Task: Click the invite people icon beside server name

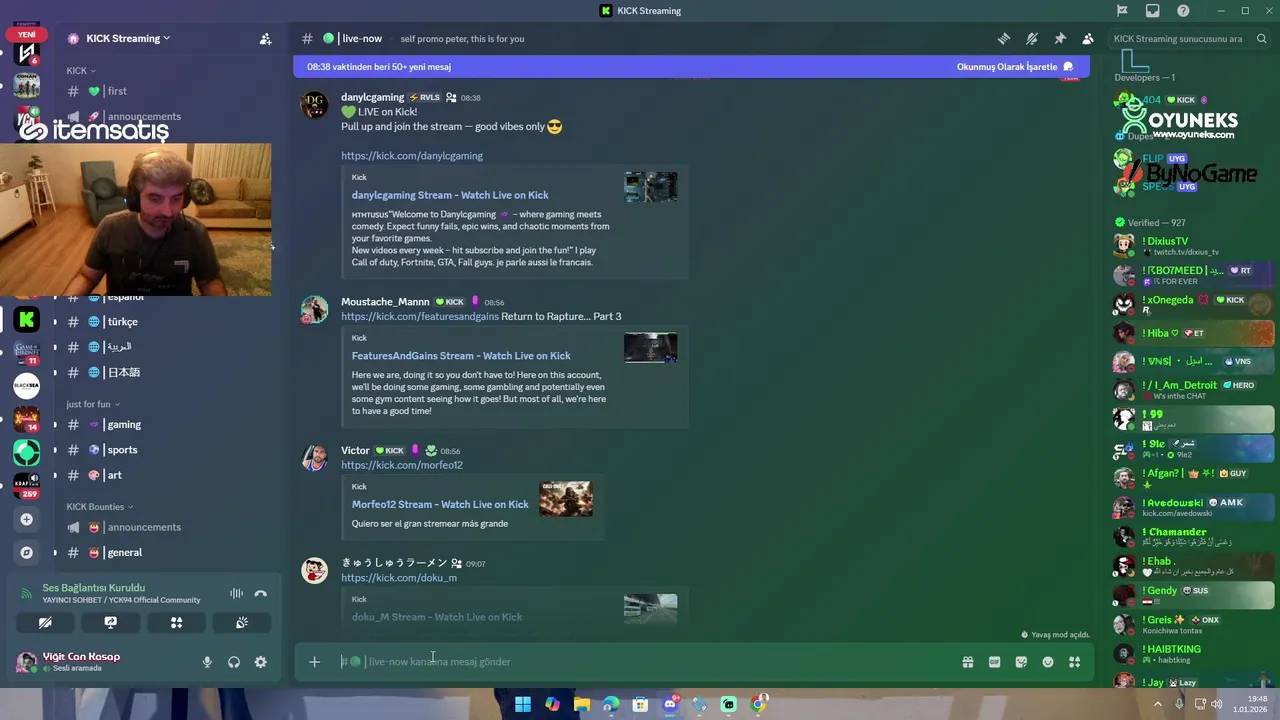Action: [265, 39]
